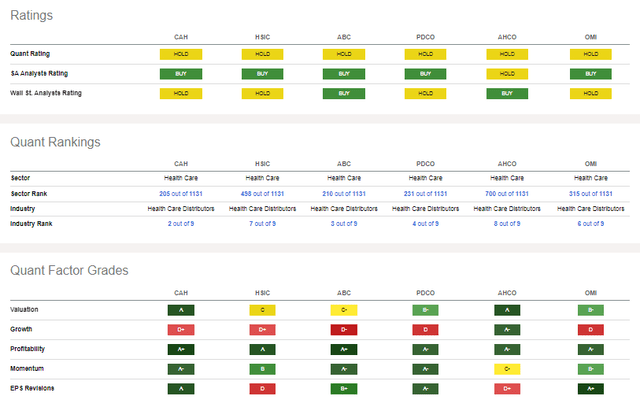Click CAH Valuation grade A badge

click(x=181, y=310)
